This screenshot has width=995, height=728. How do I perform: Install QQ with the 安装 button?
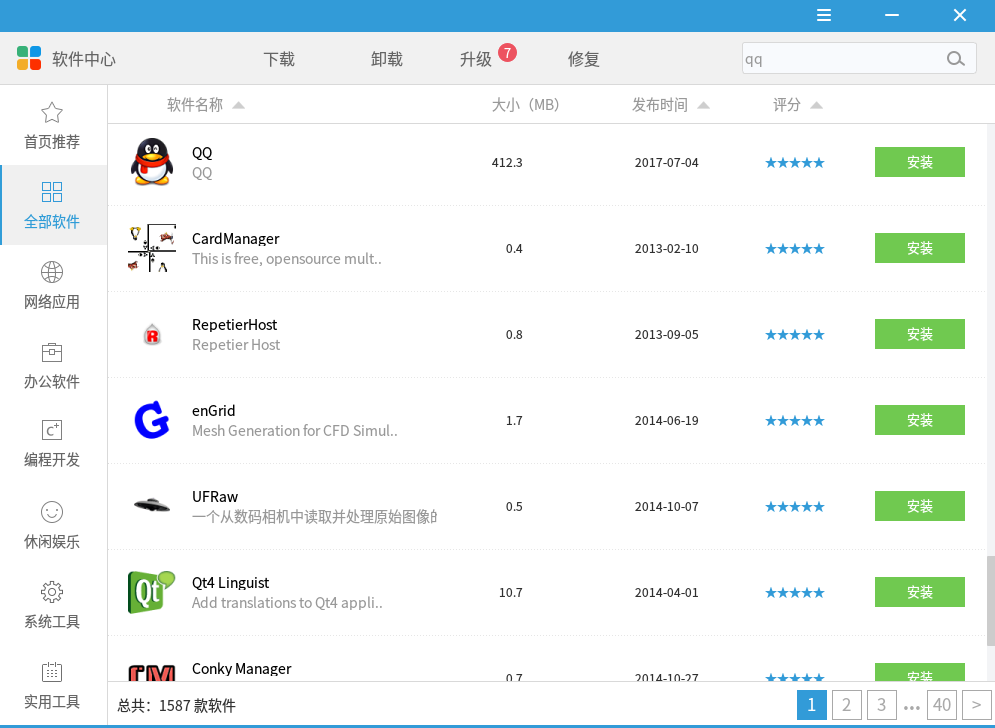[919, 162]
